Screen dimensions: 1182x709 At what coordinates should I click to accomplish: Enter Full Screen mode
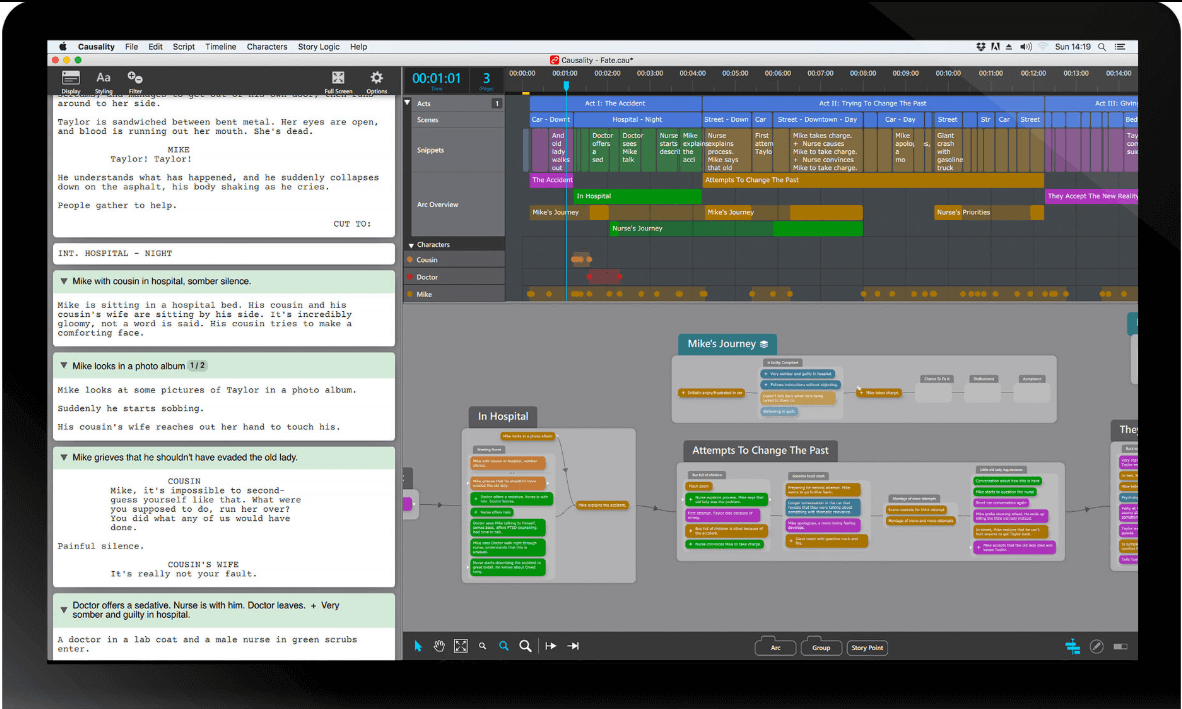[x=338, y=78]
